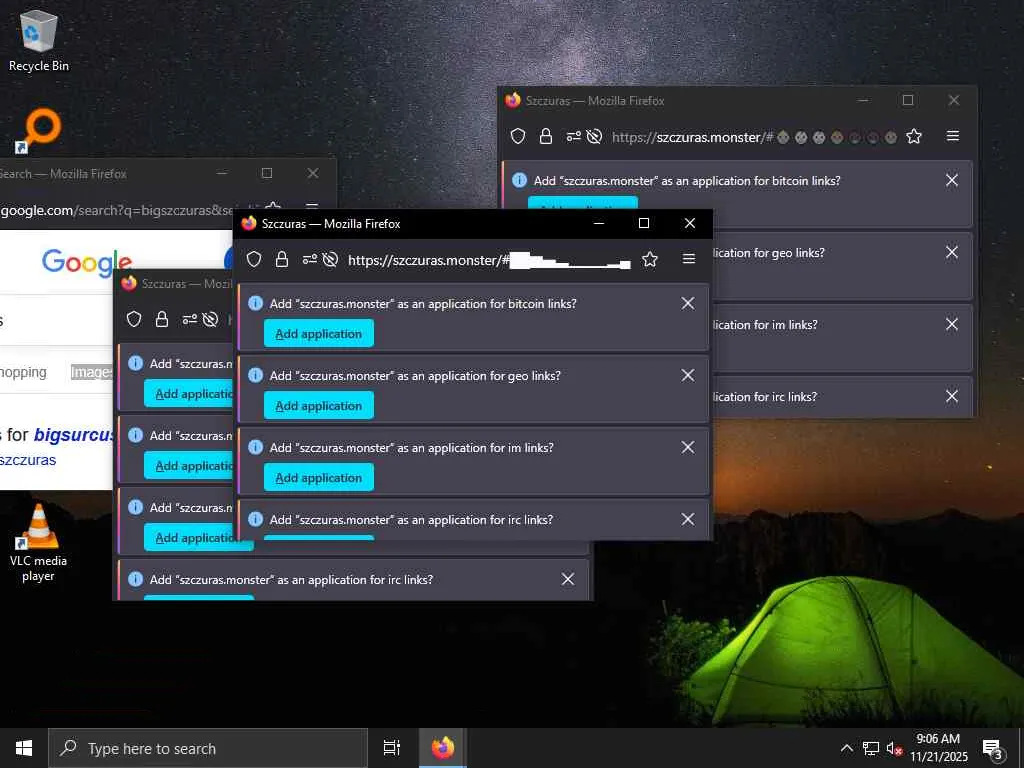Dismiss the im links notification in front window
This screenshot has height=768, width=1024.
(x=688, y=447)
